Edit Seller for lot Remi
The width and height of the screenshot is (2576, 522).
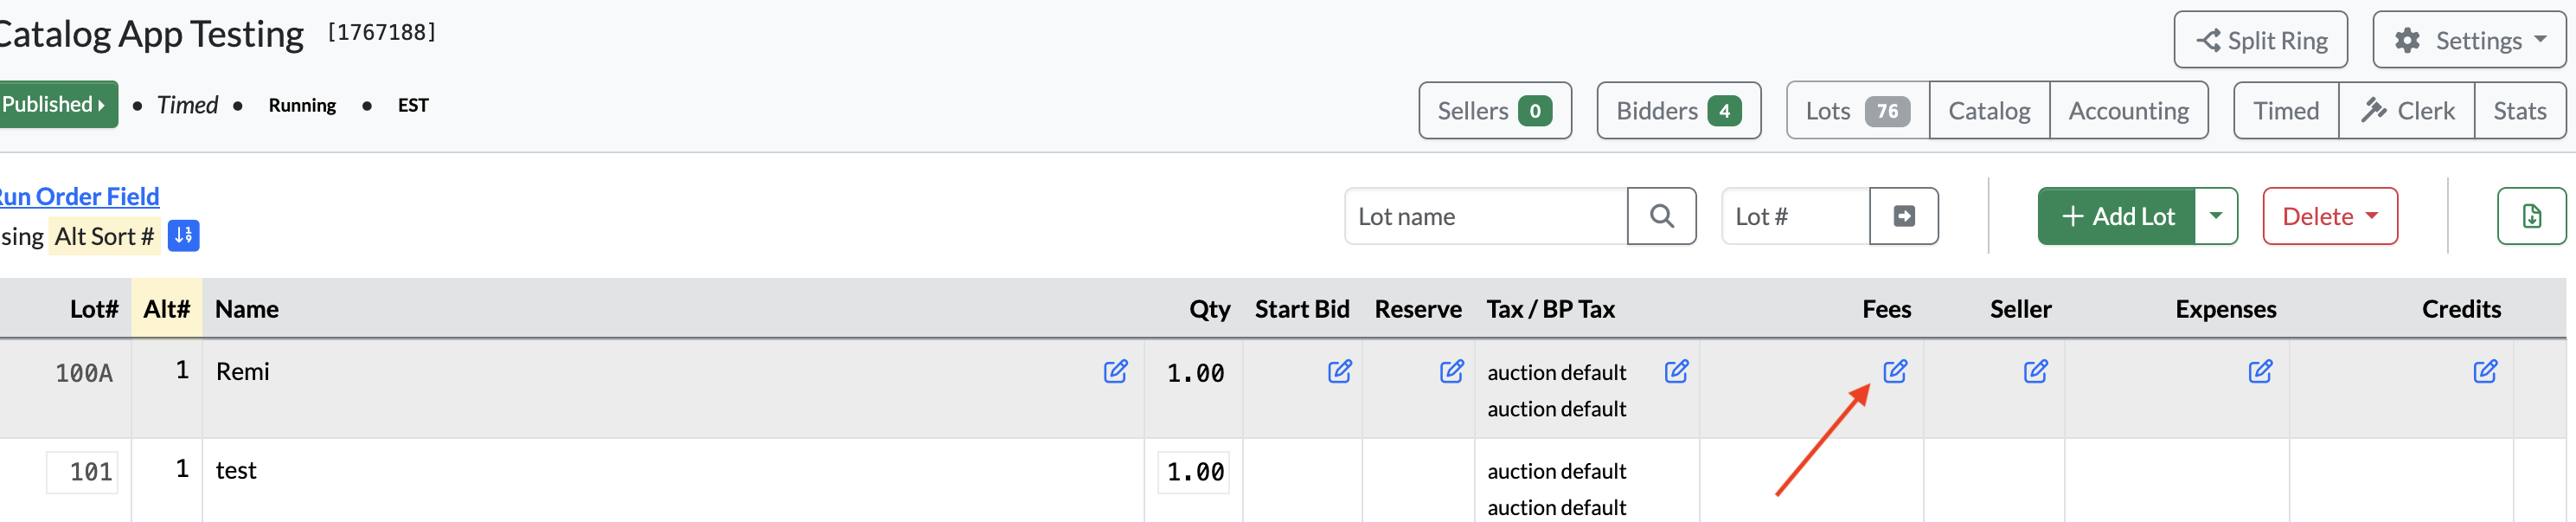point(2035,372)
